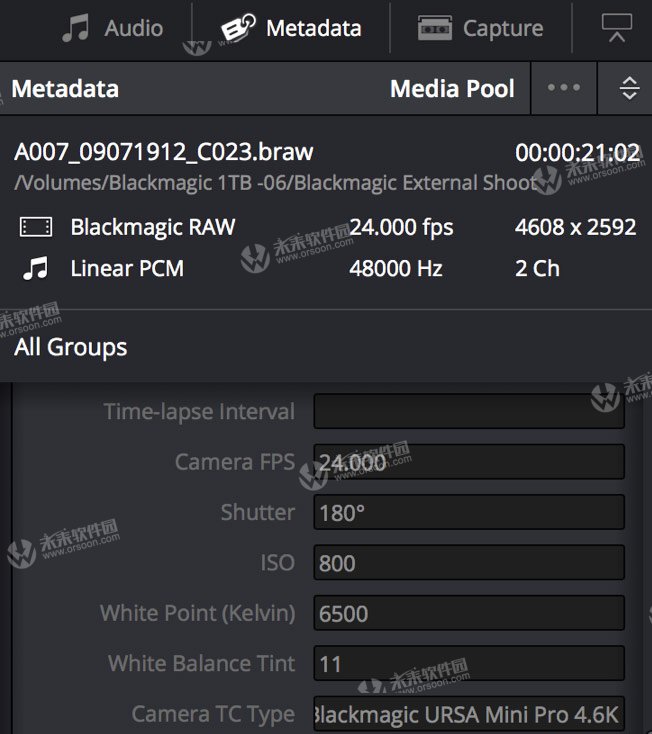Click the Camera FPS field showing 24.000
652x734 pixels.
tap(469, 462)
